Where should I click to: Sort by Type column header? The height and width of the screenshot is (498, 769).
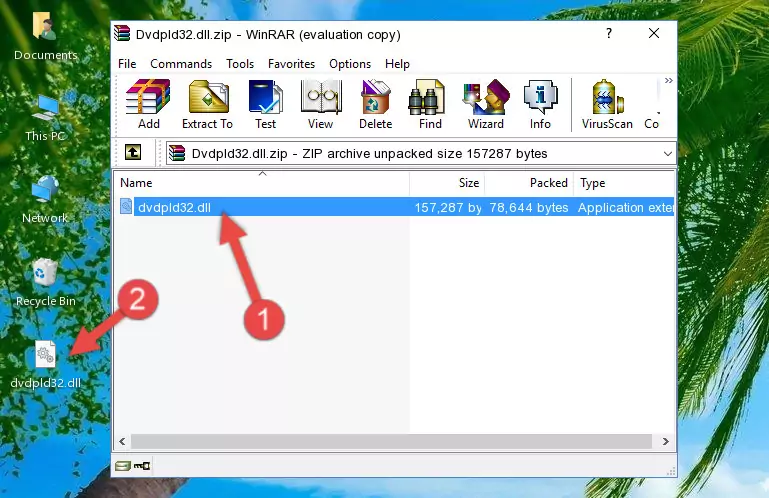pos(624,183)
